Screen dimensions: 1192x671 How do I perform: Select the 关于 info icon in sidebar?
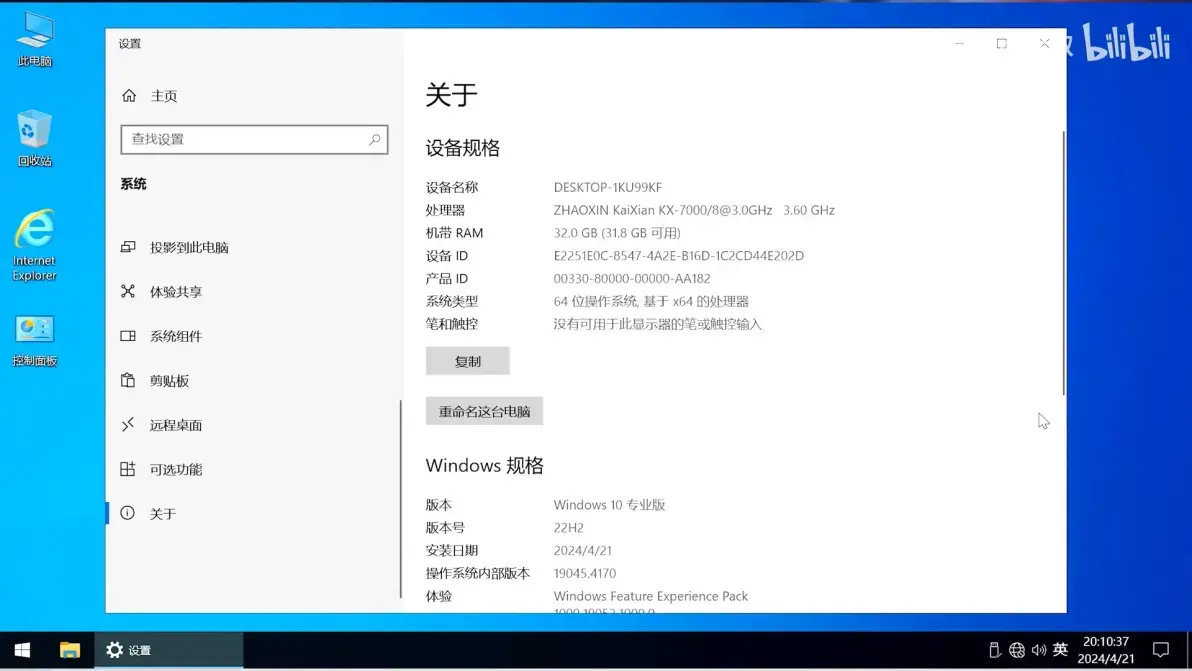[x=128, y=513]
